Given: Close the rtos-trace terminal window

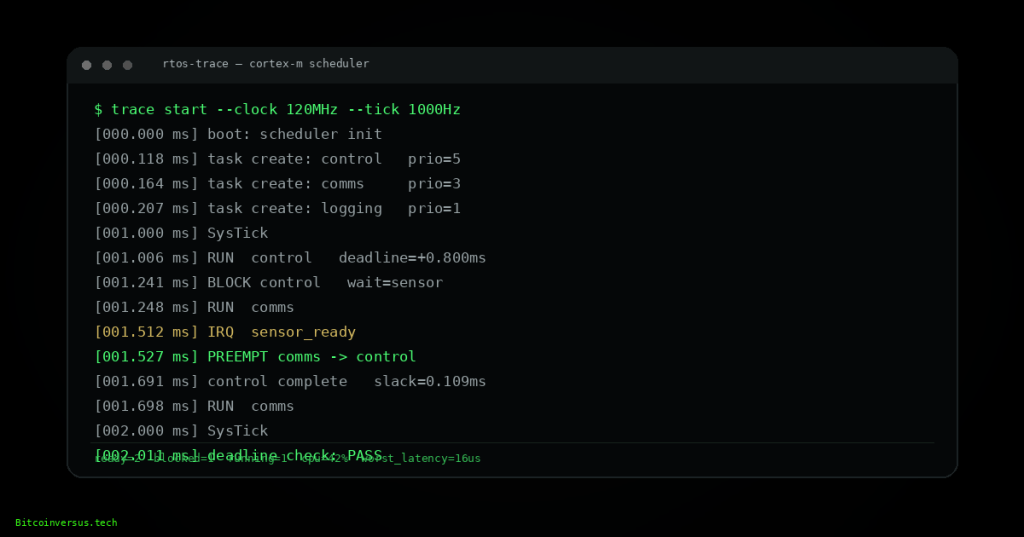Looking at the screenshot, I should [x=87, y=65].
